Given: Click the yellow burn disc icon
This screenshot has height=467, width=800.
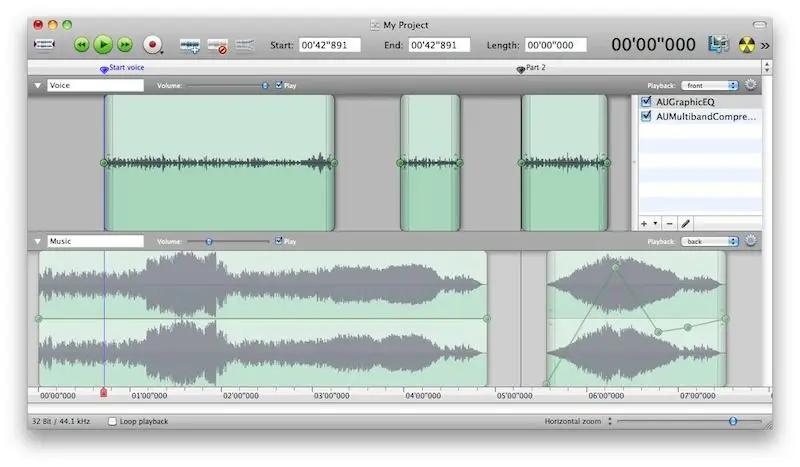Looking at the screenshot, I should coord(746,45).
